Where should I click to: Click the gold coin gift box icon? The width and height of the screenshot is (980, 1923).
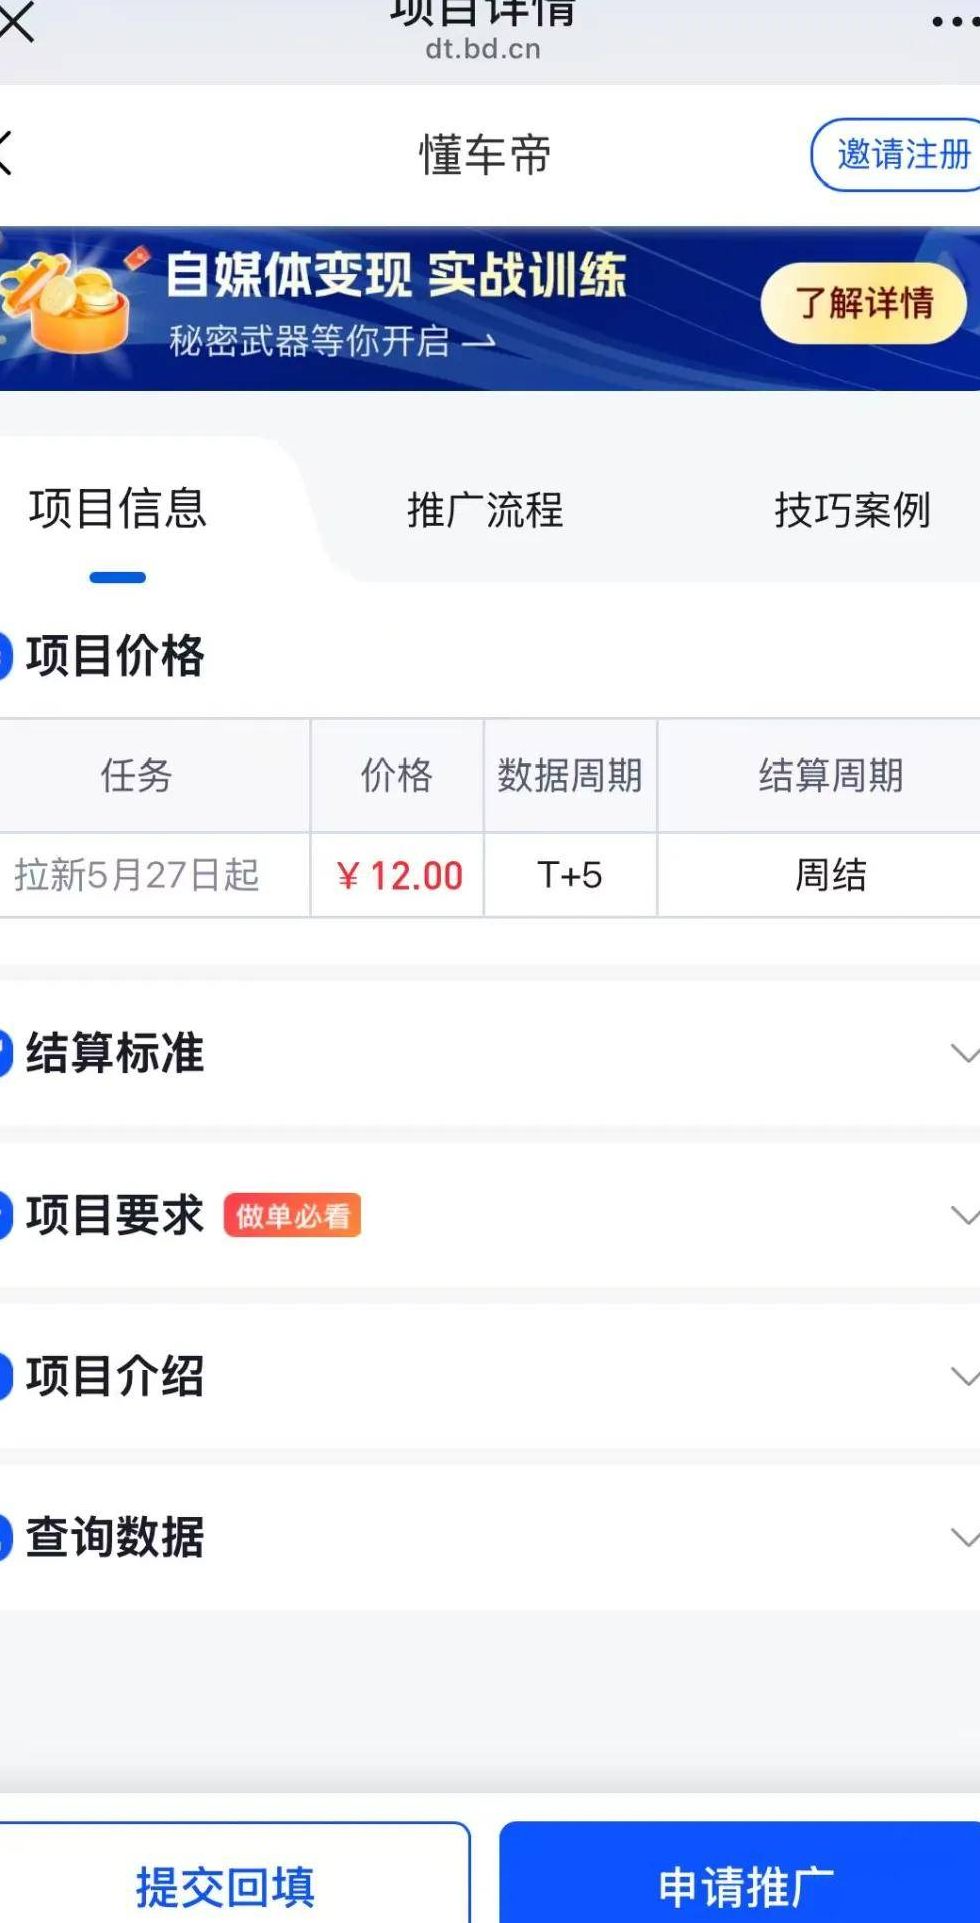(66, 305)
